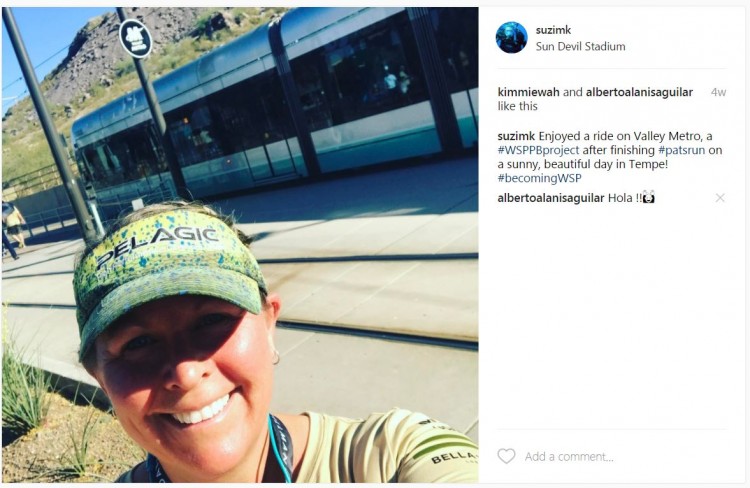Click the selfie photo of the post

point(240,244)
